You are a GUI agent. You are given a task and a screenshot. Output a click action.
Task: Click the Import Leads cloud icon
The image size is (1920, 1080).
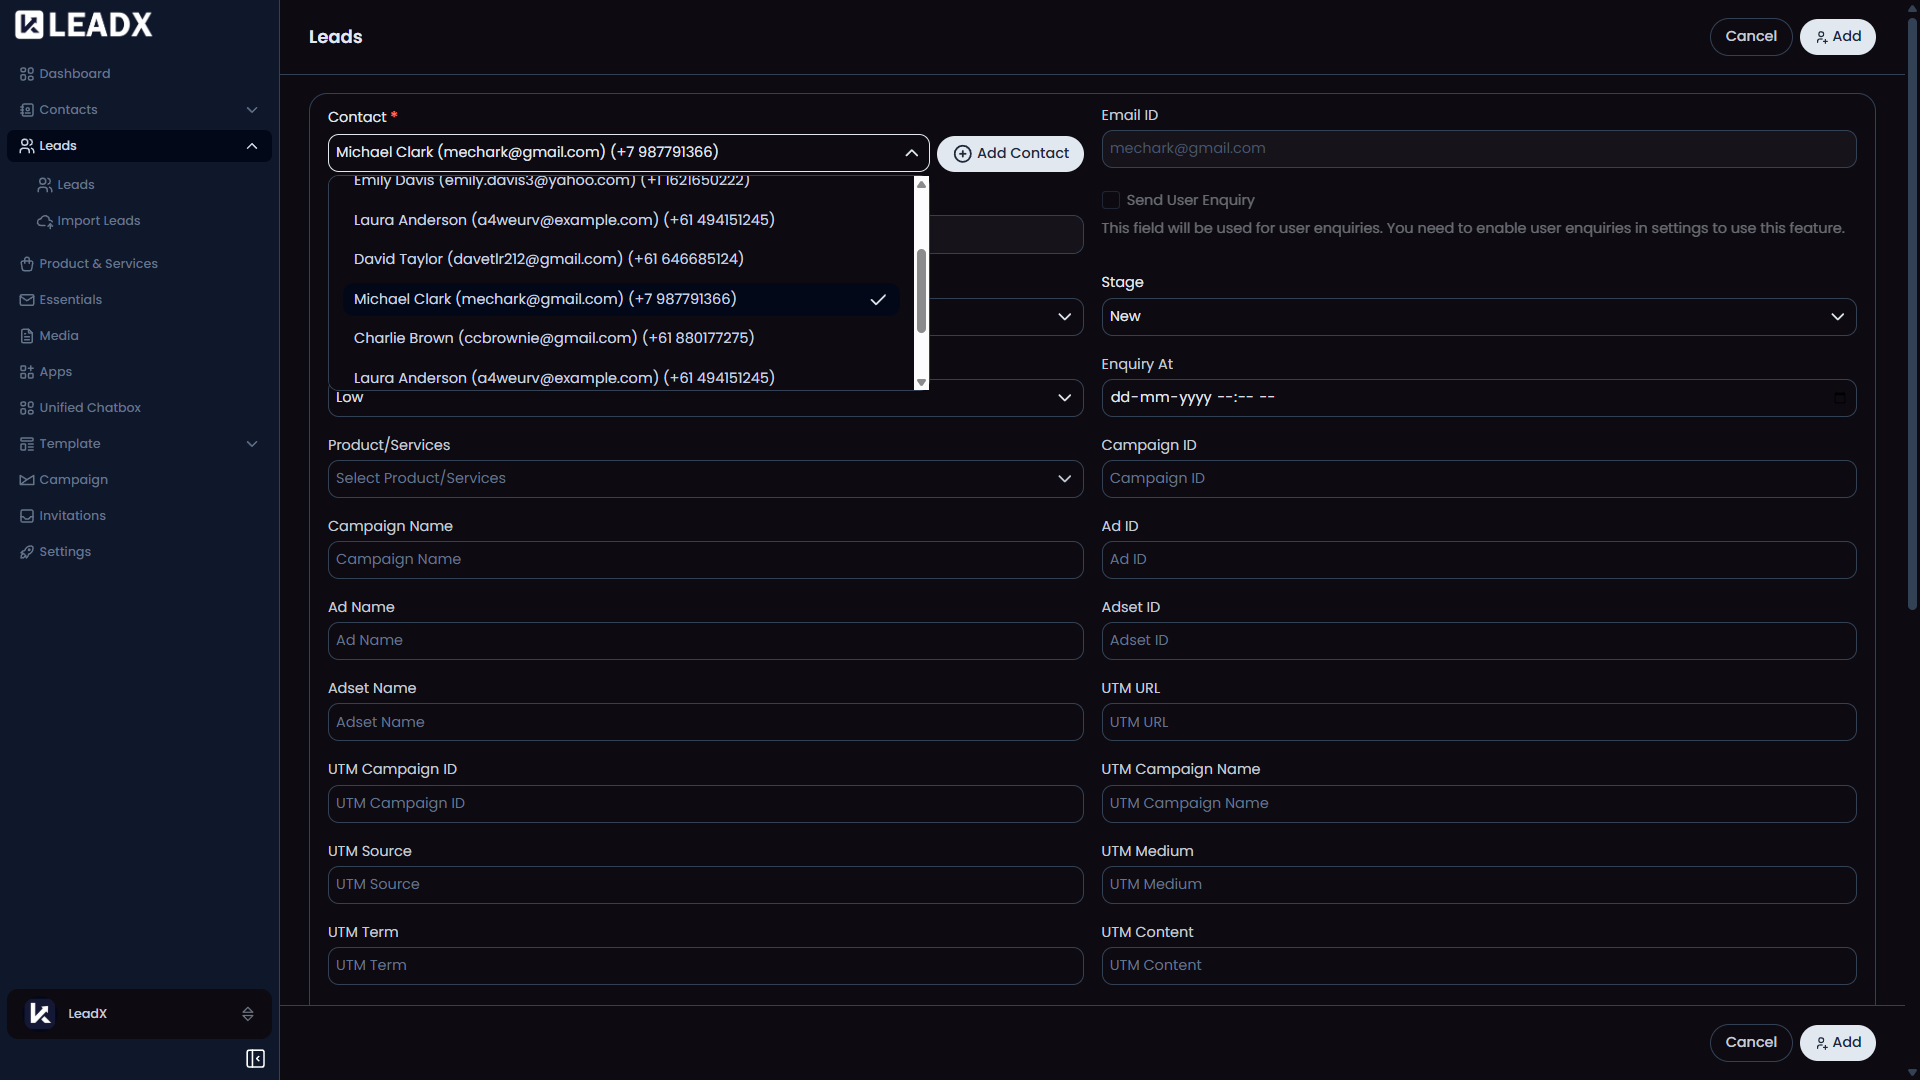45,221
